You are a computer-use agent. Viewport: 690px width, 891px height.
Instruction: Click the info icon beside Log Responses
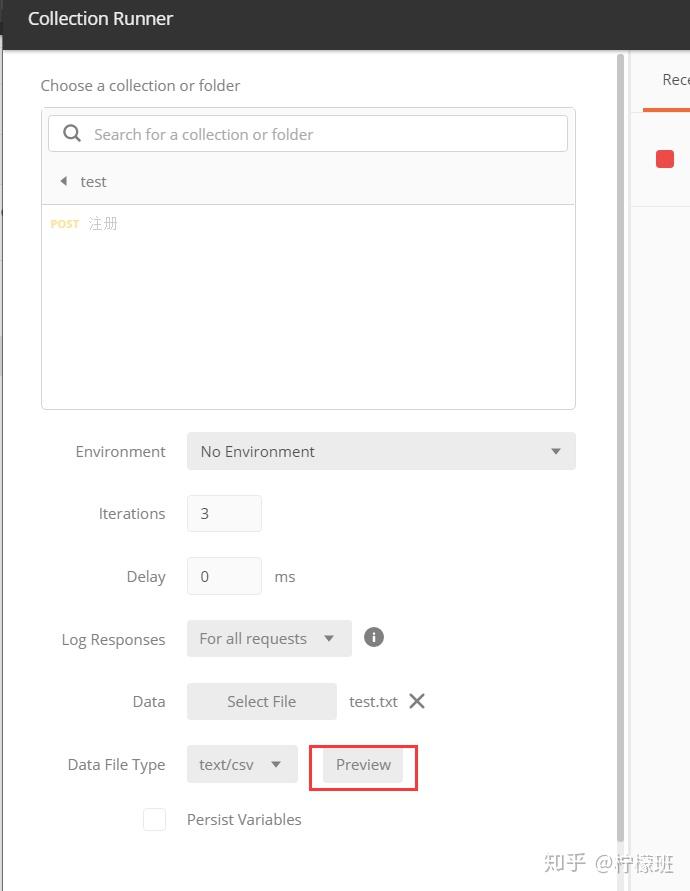pos(373,638)
